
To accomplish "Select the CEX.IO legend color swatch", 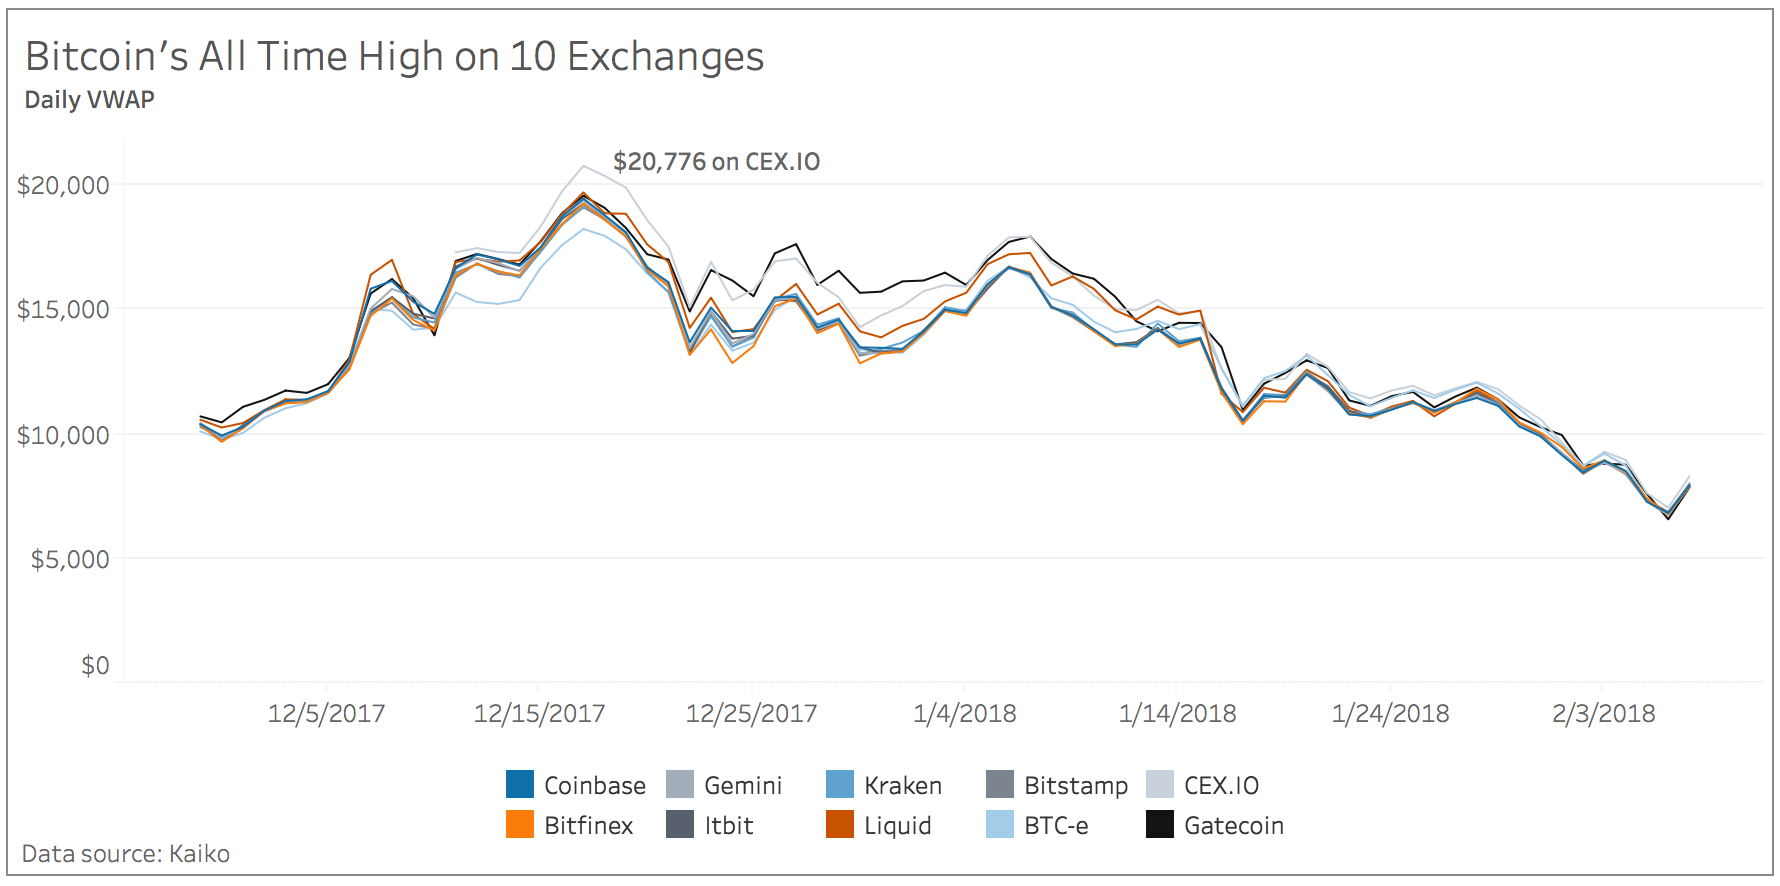I will tap(1160, 785).
